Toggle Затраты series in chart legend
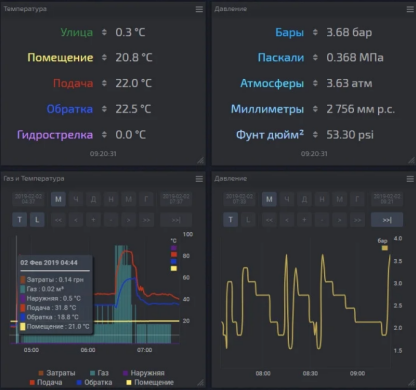Image resolution: width=416 pixels, height=390 pixels. point(57,373)
